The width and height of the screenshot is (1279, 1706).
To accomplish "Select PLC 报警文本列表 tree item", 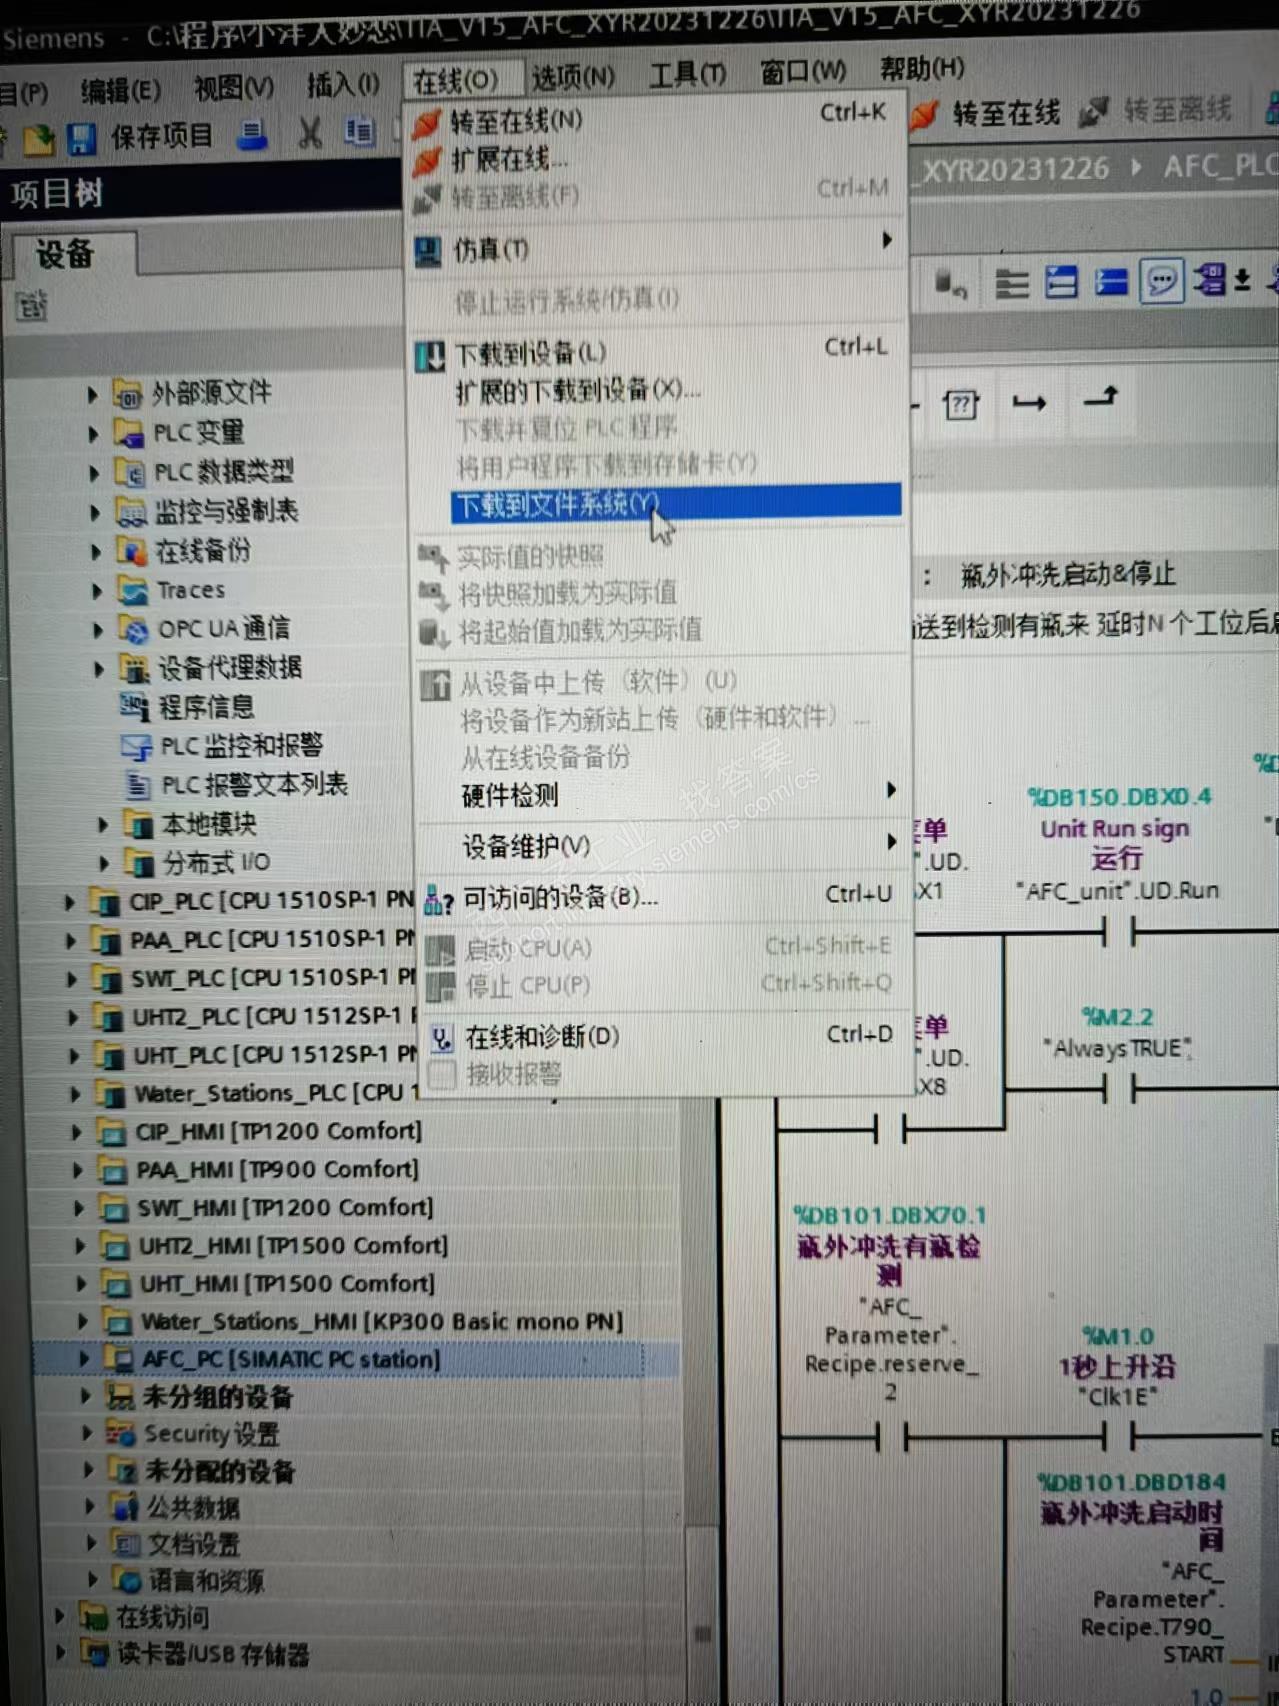I will point(254,784).
